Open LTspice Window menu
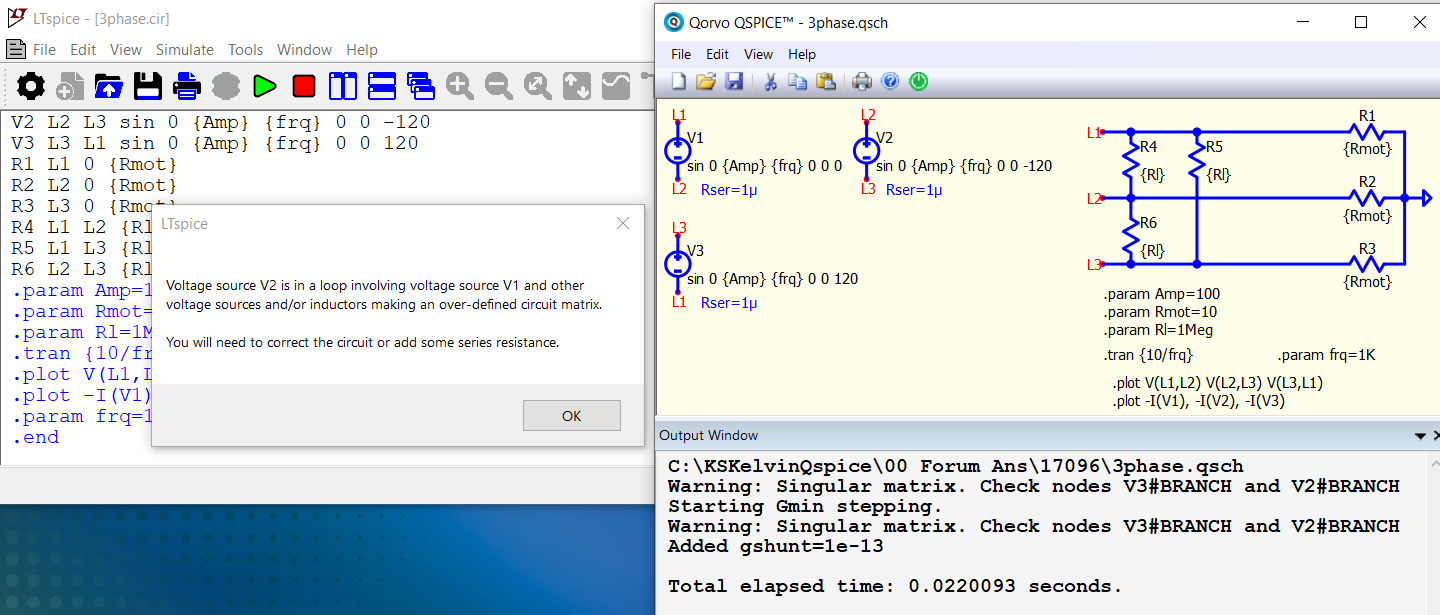Image resolution: width=1440 pixels, height=615 pixels. (305, 50)
